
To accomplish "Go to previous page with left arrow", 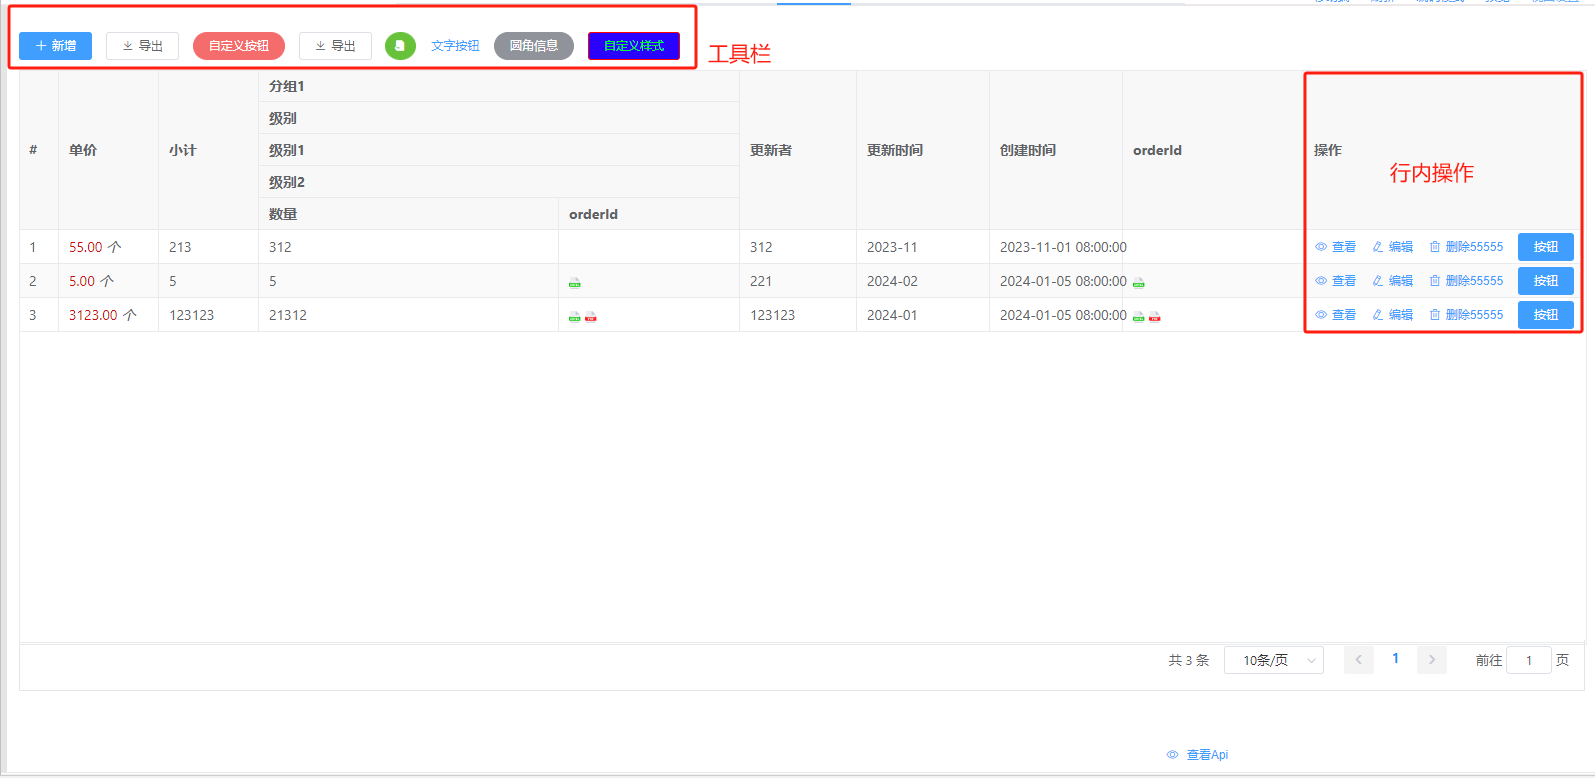I will click(x=1358, y=660).
